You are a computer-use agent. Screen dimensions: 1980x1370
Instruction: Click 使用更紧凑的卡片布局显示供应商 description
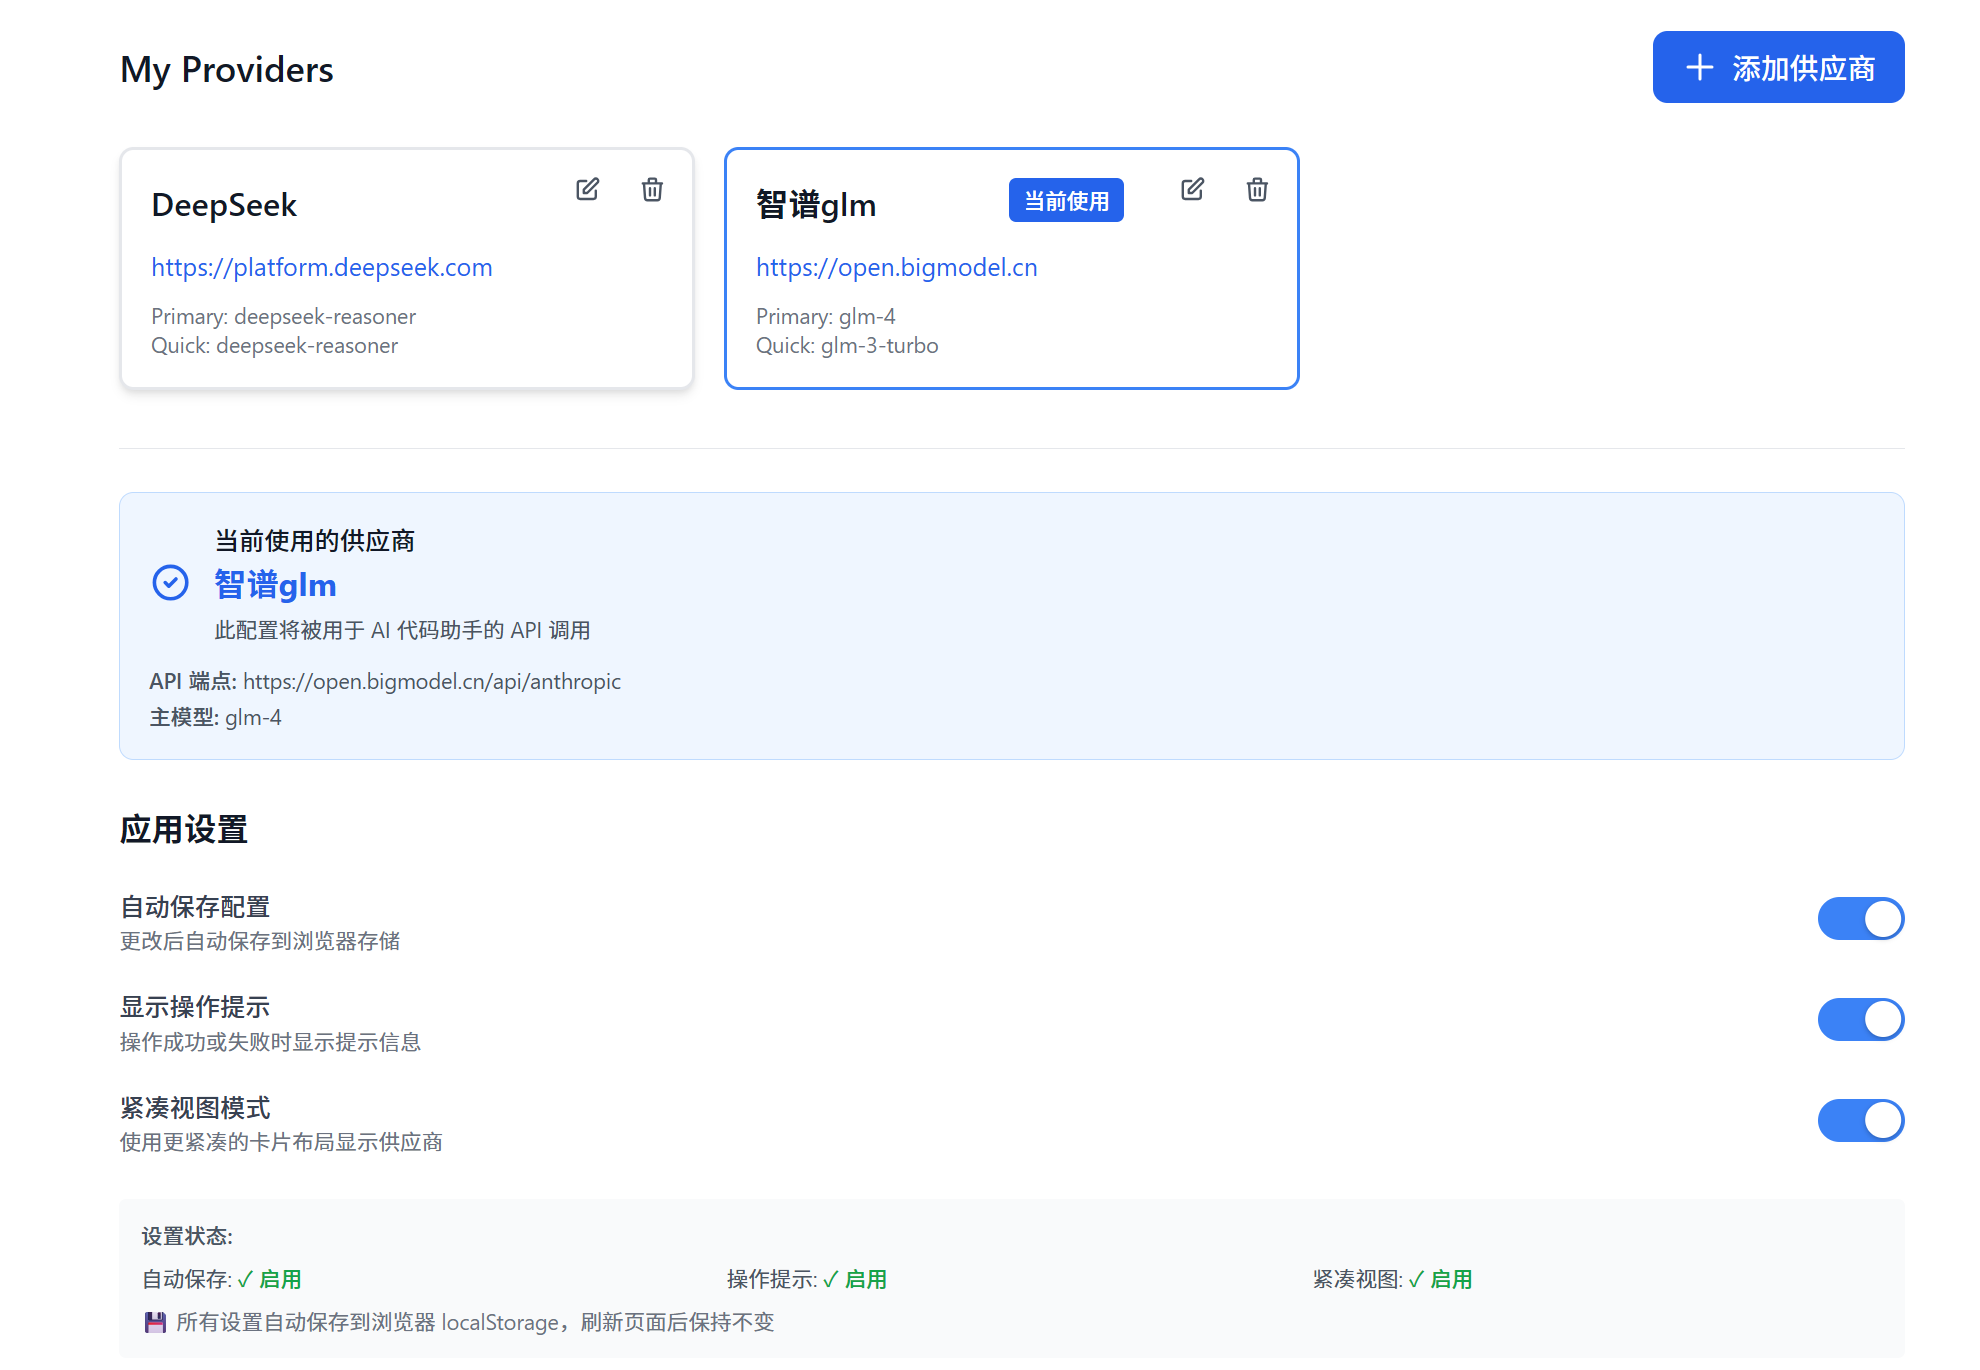click(281, 1142)
